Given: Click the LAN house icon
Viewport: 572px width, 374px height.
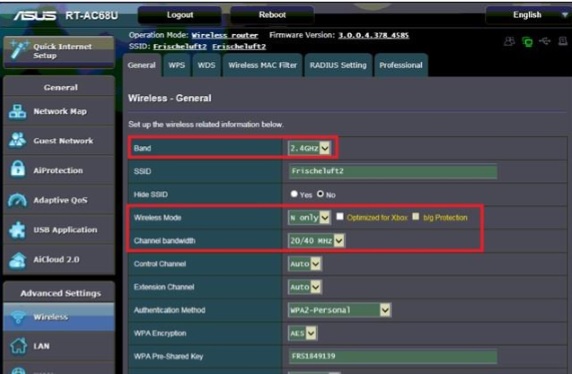Looking at the screenshot, I should coord(18,346).
